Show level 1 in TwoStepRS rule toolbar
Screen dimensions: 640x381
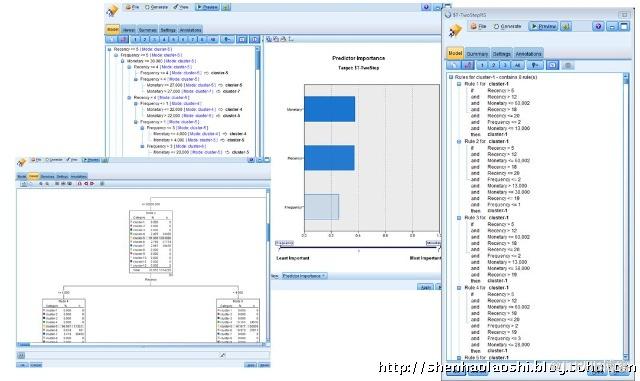click(x=482, y=65)
